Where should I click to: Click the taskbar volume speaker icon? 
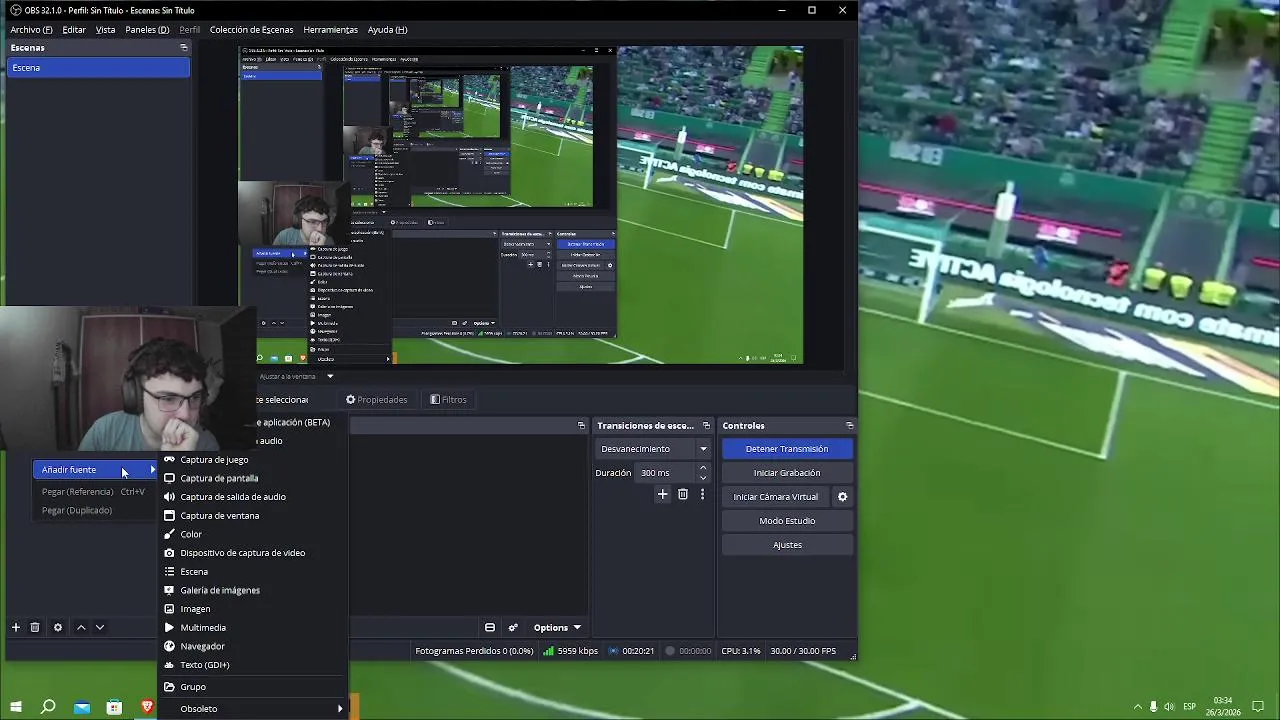point(1170,707)
